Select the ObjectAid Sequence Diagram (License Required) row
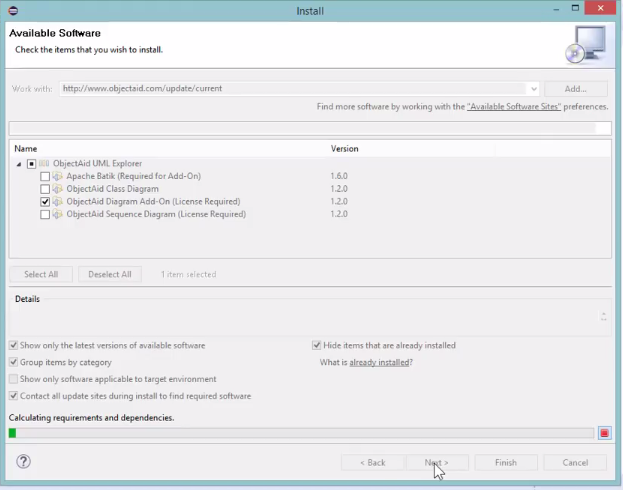The width and height of the screenshot is (623, 490). coord(156,214)
